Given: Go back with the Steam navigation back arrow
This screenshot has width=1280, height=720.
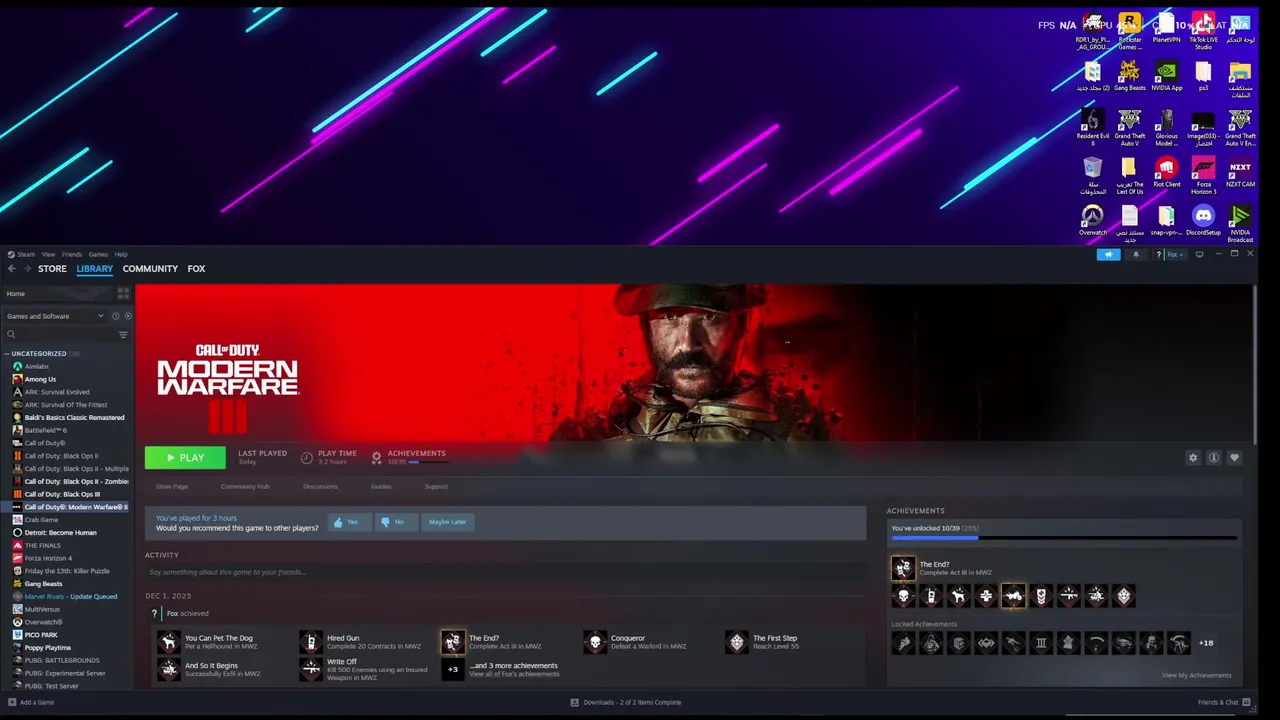Looking at the screenshot, I should tap(12, 269).
